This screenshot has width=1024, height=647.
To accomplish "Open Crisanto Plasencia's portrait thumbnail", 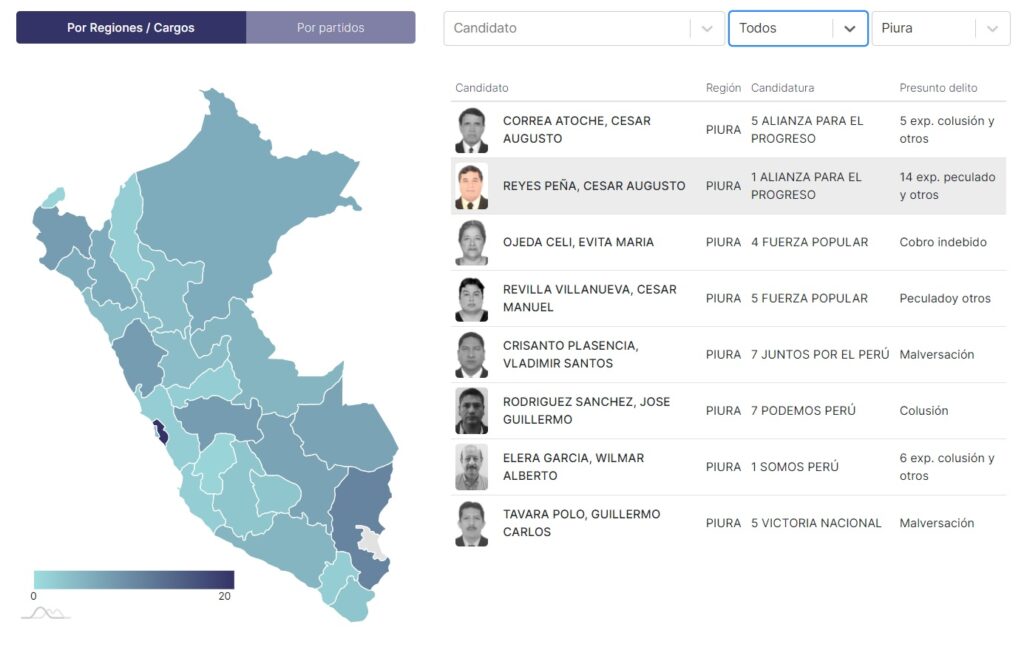I will click(x=471, y=354).
